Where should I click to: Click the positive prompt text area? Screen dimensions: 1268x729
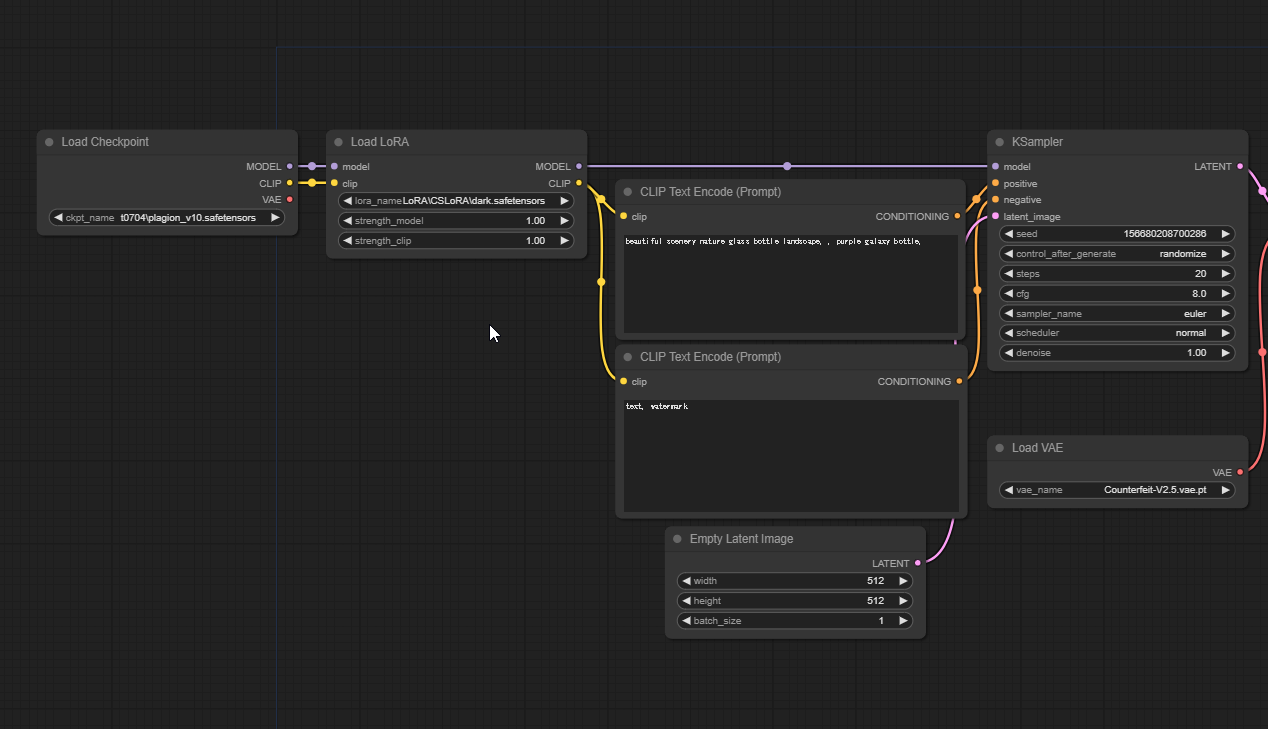coord(790,285)
